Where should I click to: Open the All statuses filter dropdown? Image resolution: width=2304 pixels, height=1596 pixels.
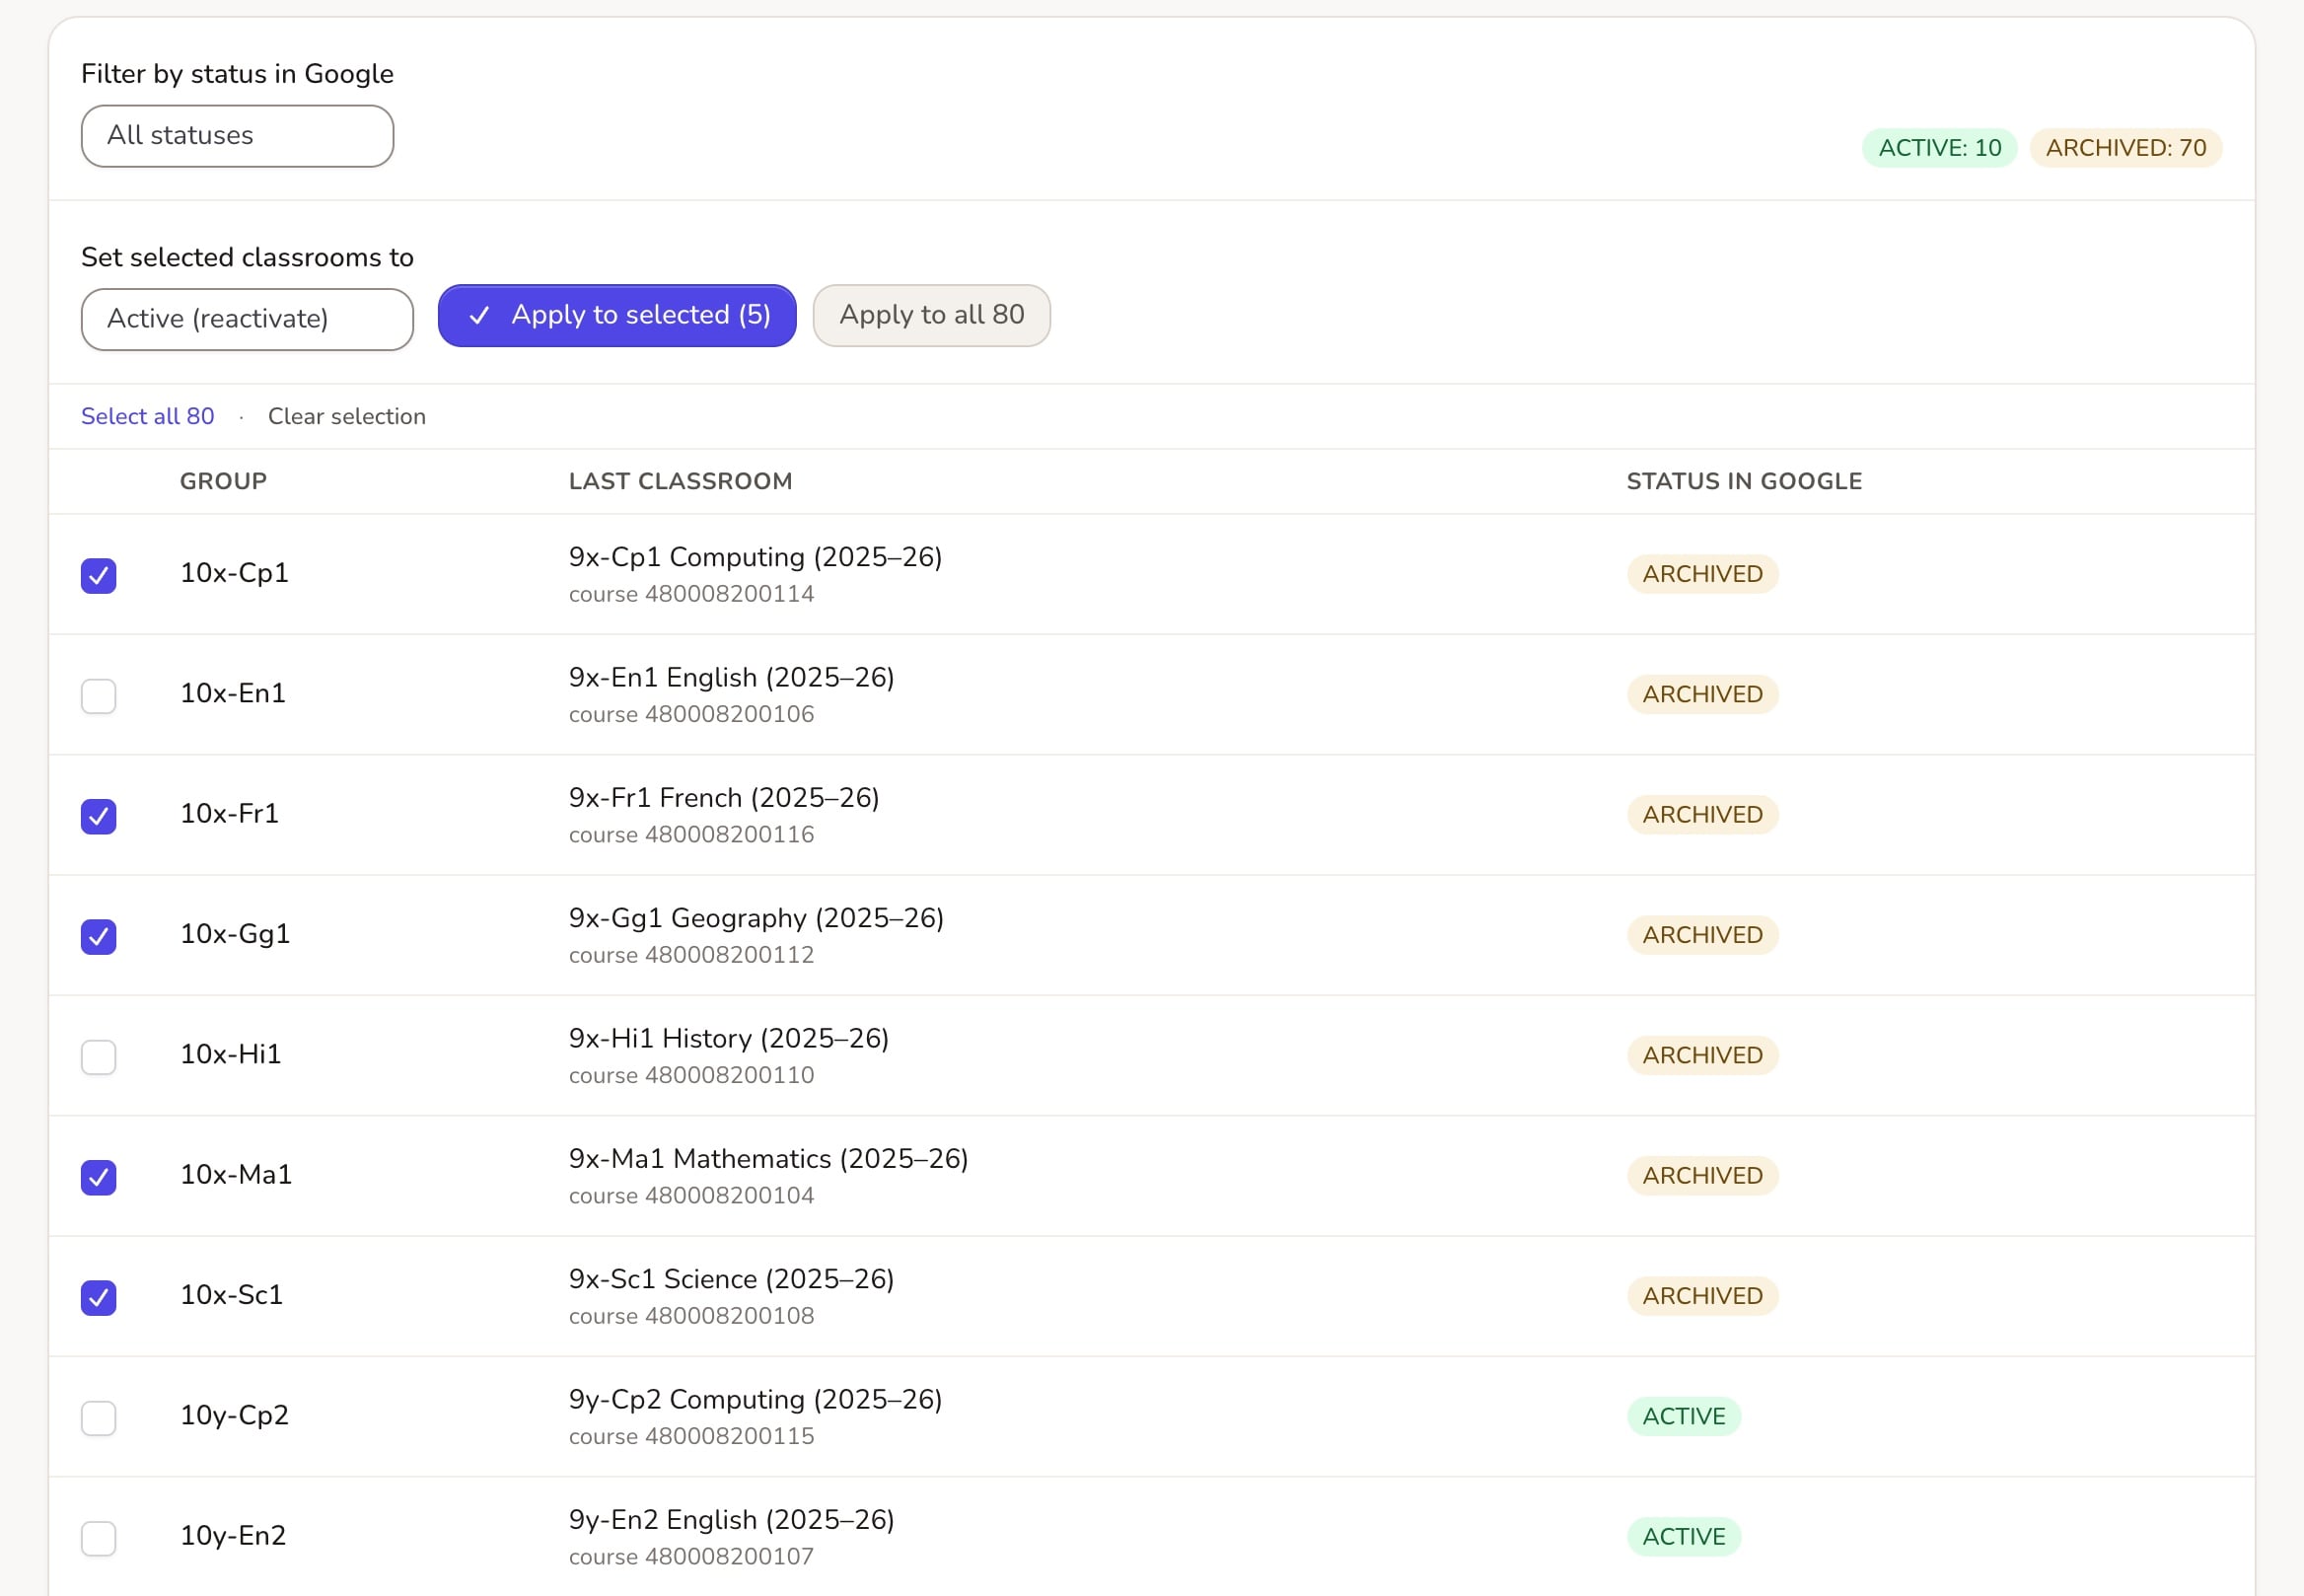click(237, 136)
